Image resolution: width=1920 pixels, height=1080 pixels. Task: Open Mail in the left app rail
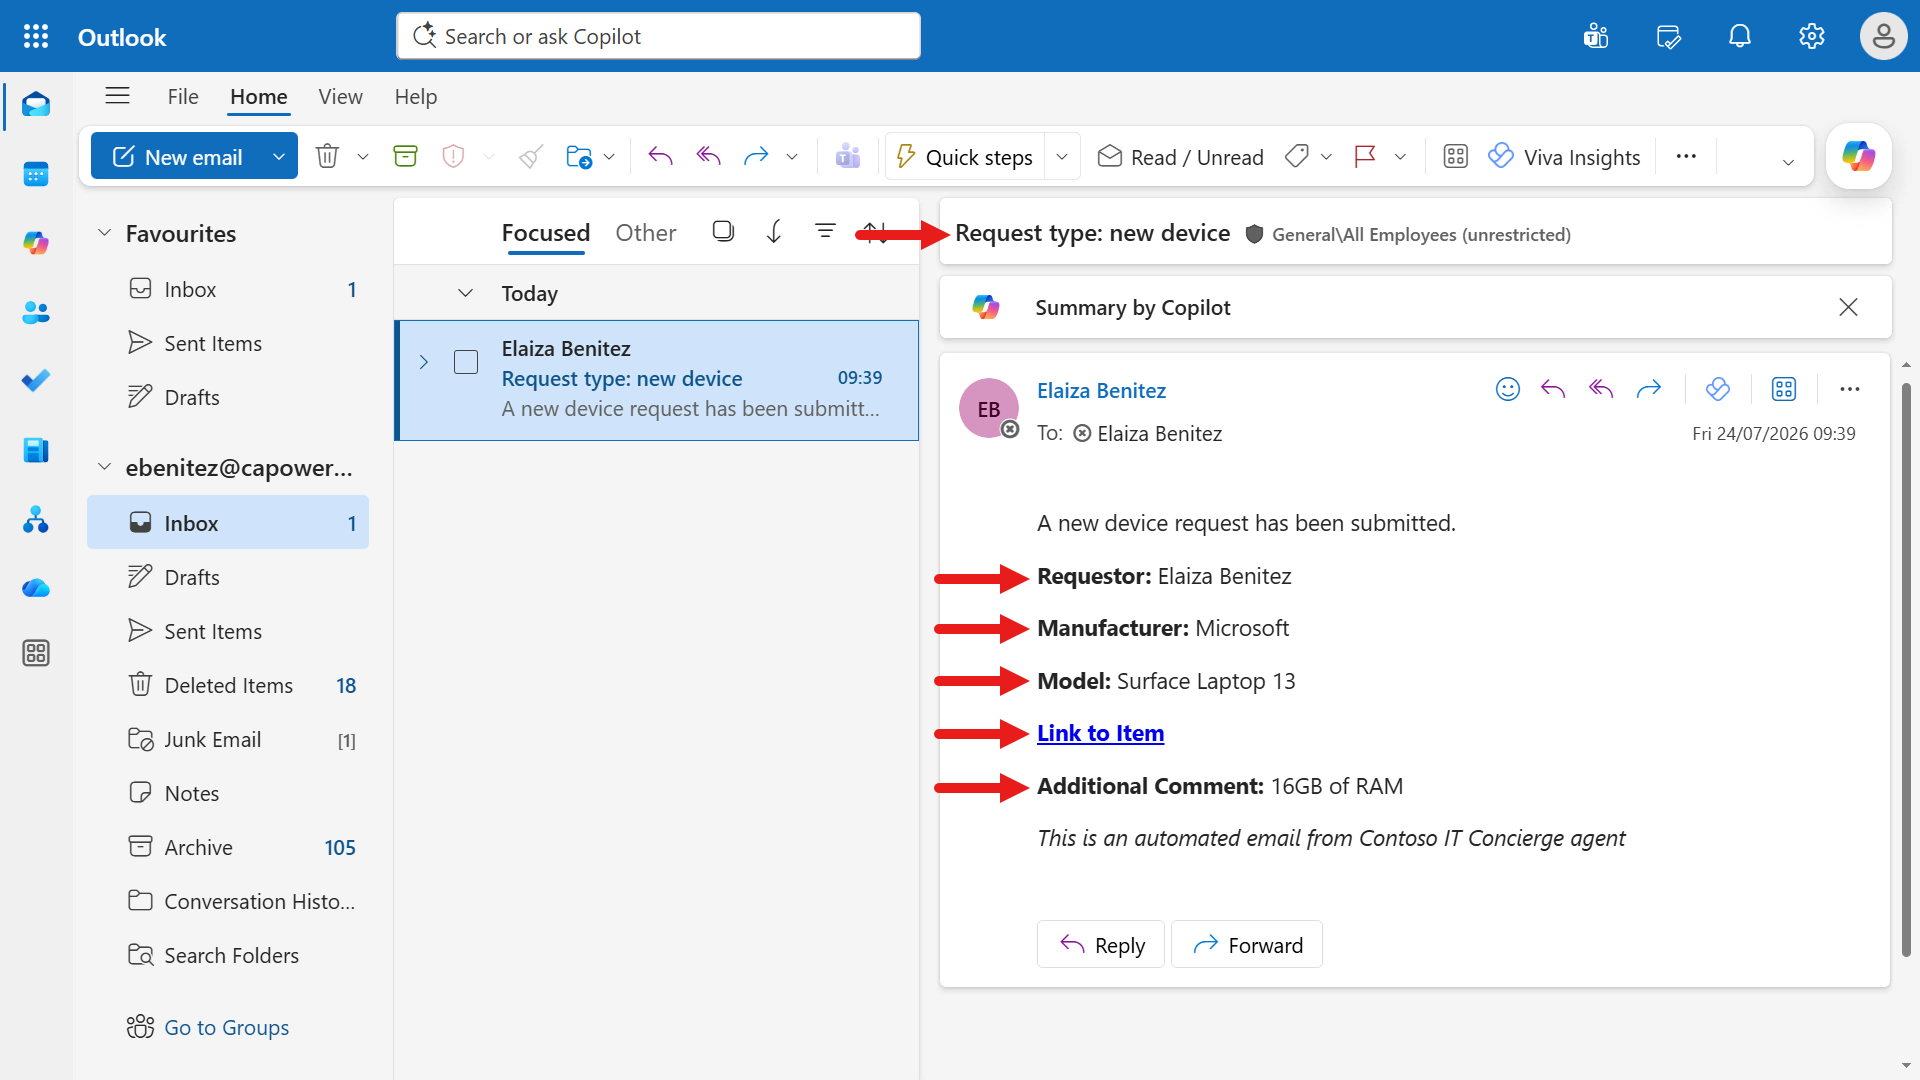pos(36,105)
